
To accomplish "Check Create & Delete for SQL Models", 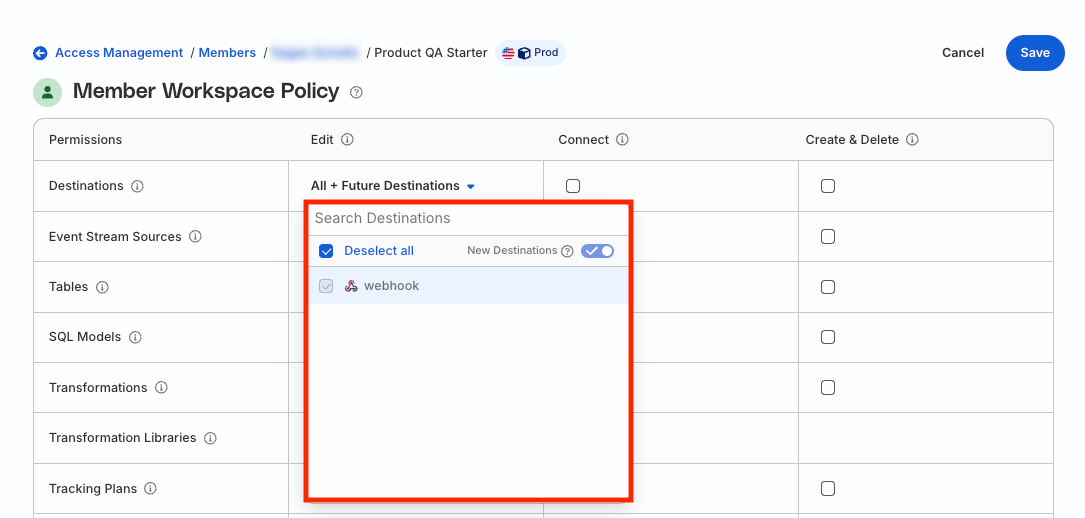I will (828, 337).
